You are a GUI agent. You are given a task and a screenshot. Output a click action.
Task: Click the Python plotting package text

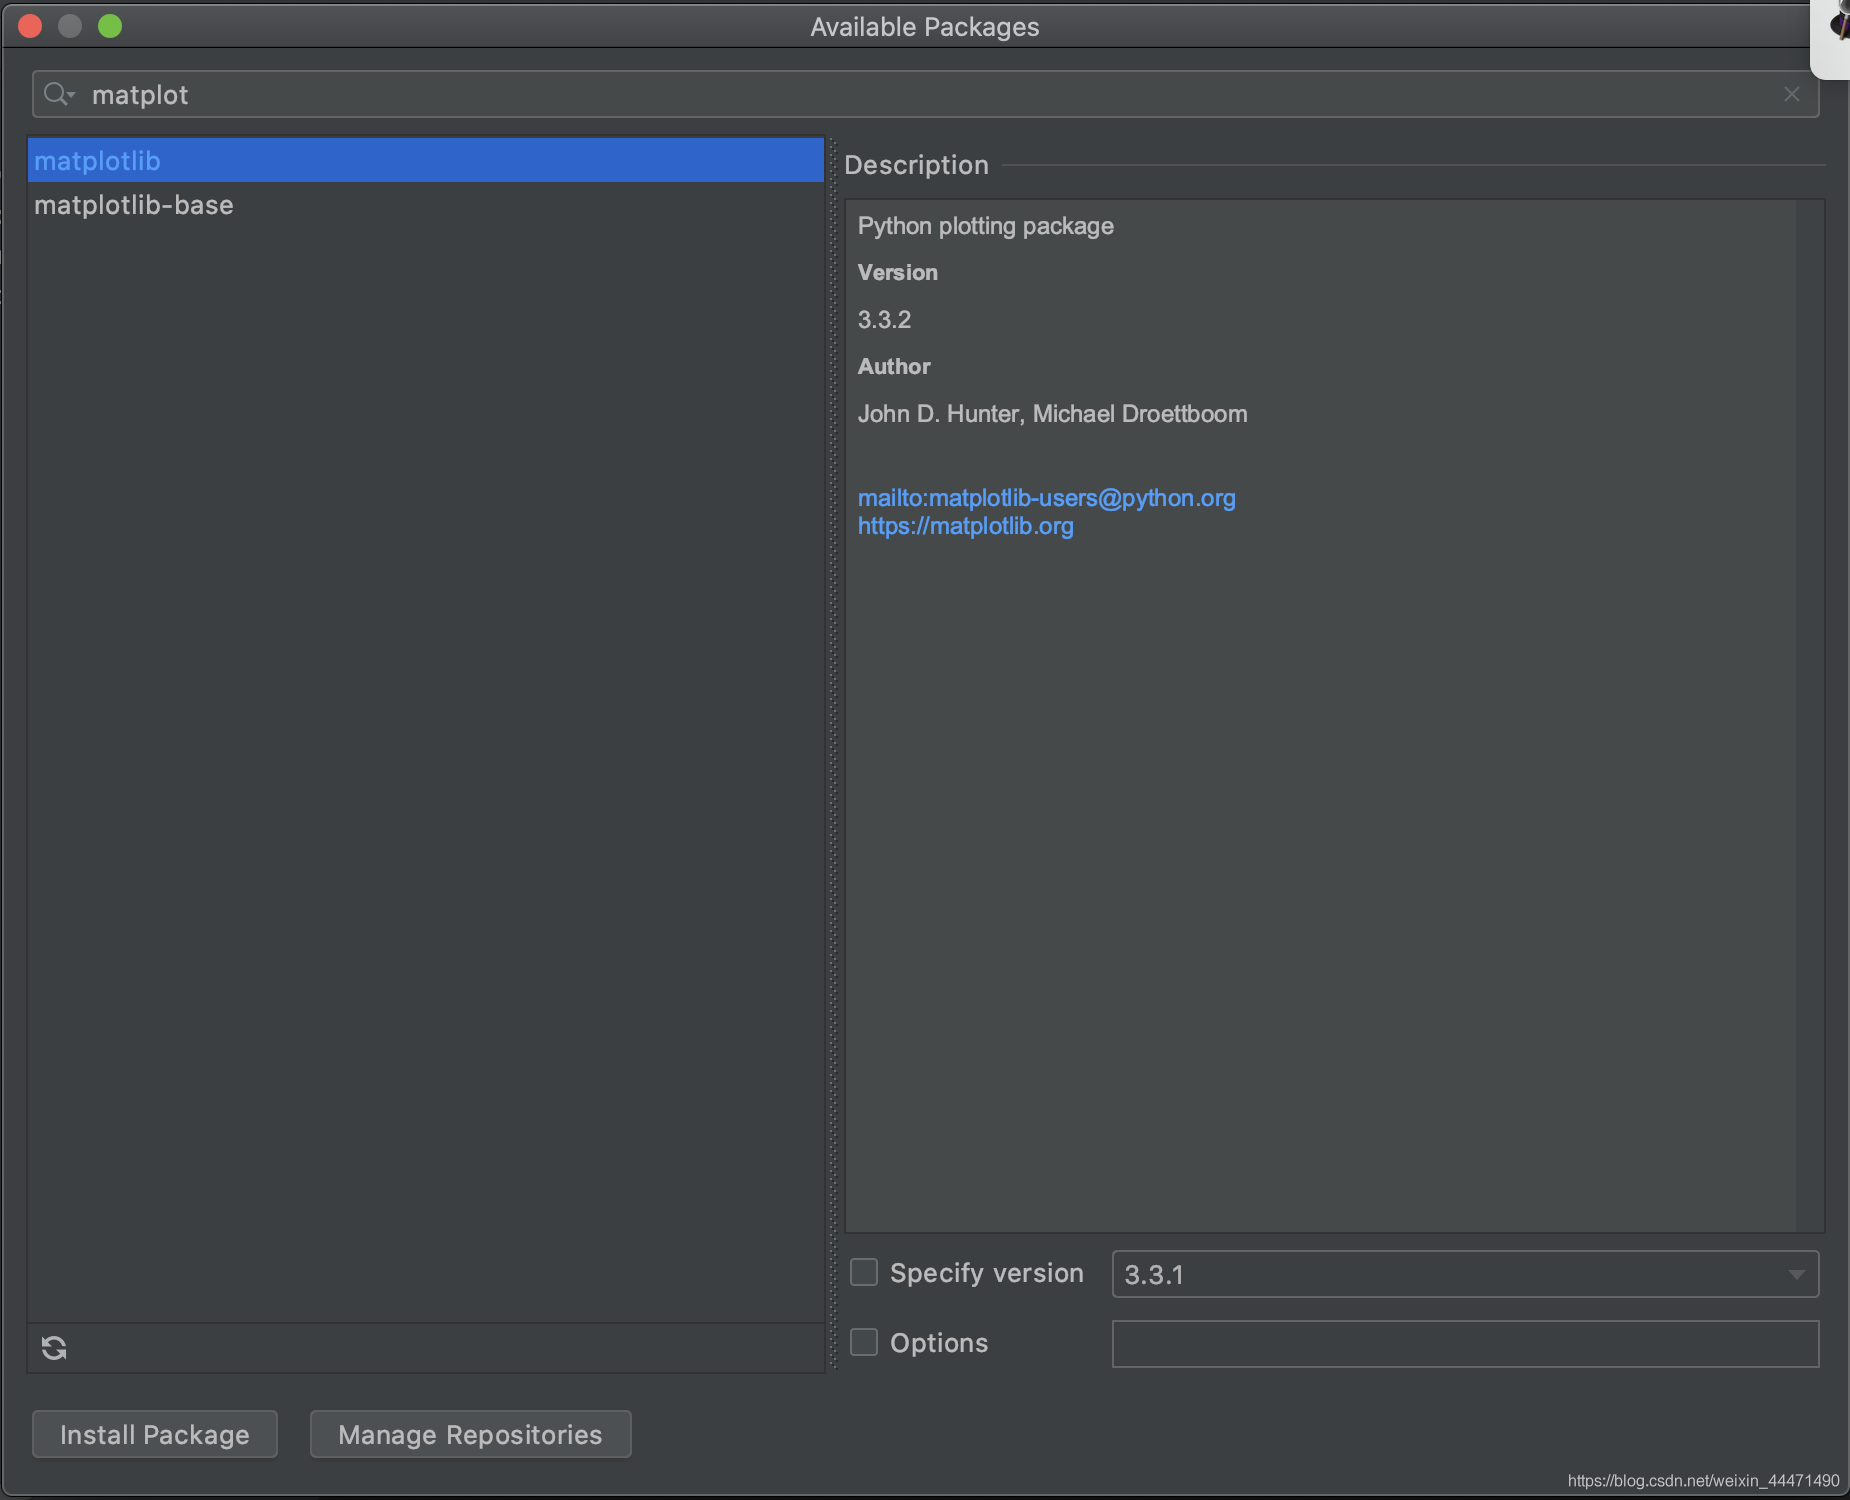985,226
